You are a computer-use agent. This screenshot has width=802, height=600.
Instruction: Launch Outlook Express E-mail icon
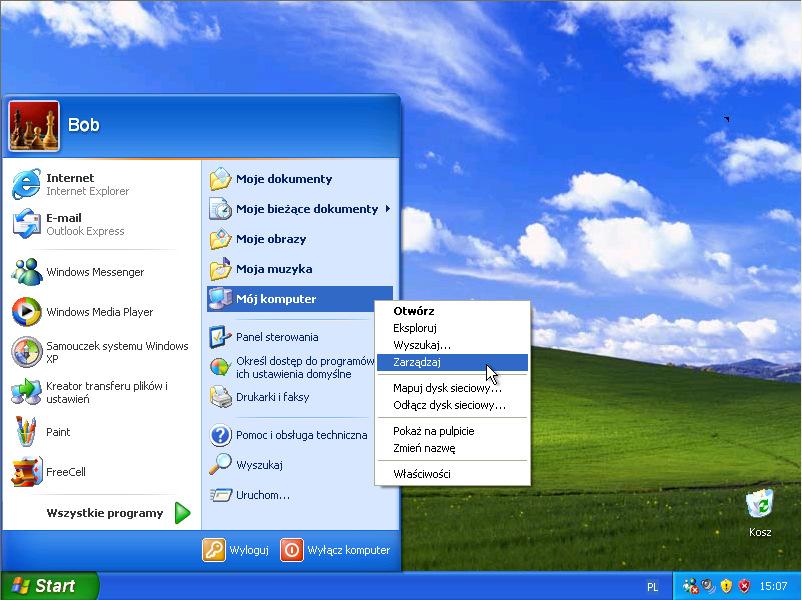27,224
